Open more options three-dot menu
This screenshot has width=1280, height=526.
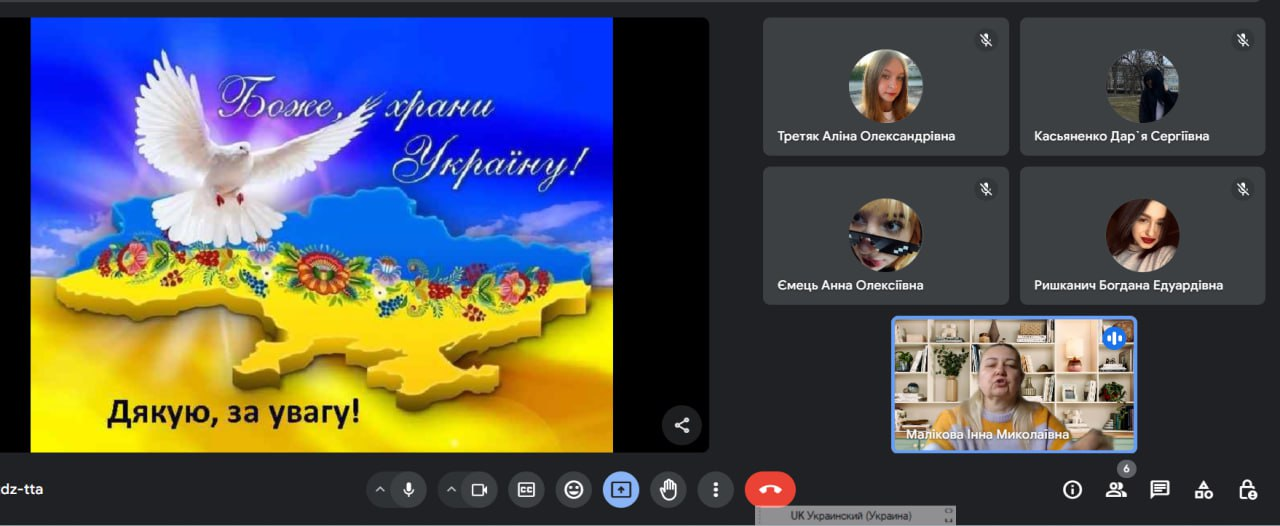click(715, 490)
